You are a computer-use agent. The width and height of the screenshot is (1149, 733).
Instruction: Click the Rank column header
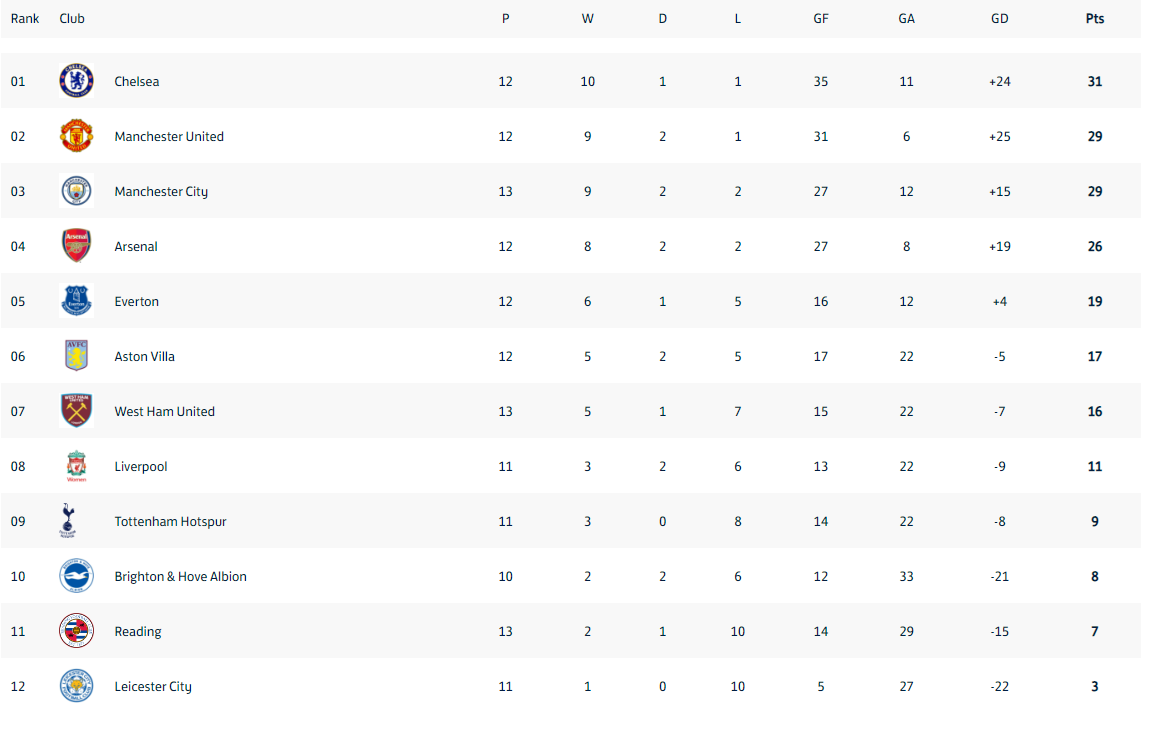pyautogui.click(x=25, y=18)
